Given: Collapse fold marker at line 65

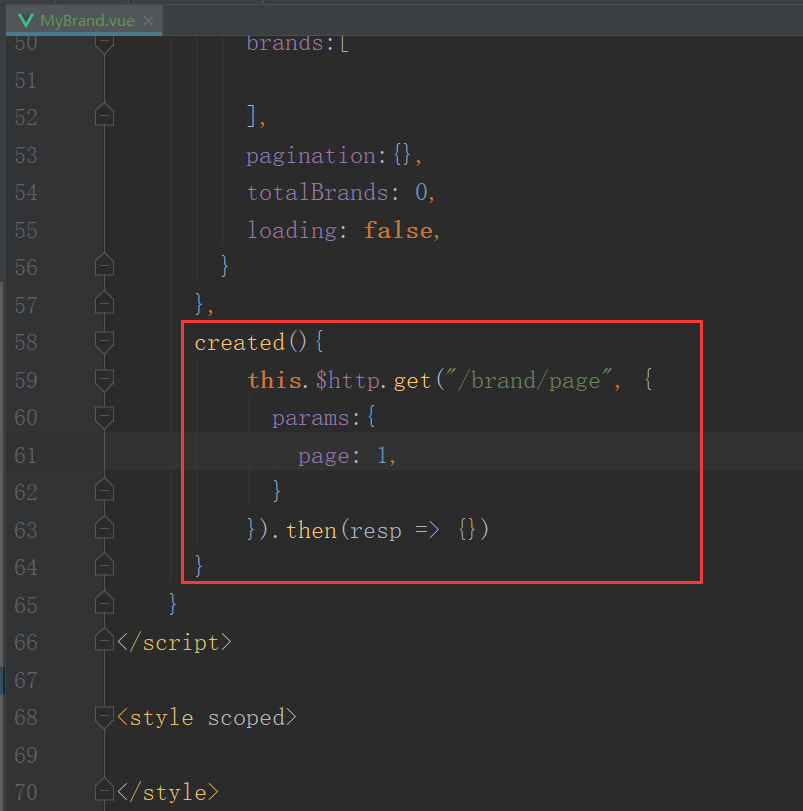Looking at the screenshot, I should [x=104, y=603].
